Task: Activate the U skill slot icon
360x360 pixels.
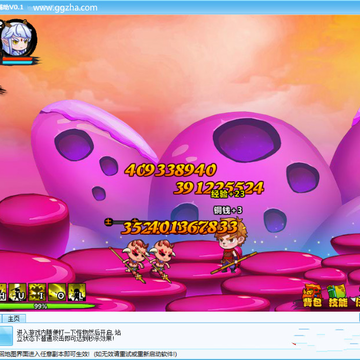Action: (18, 292)
